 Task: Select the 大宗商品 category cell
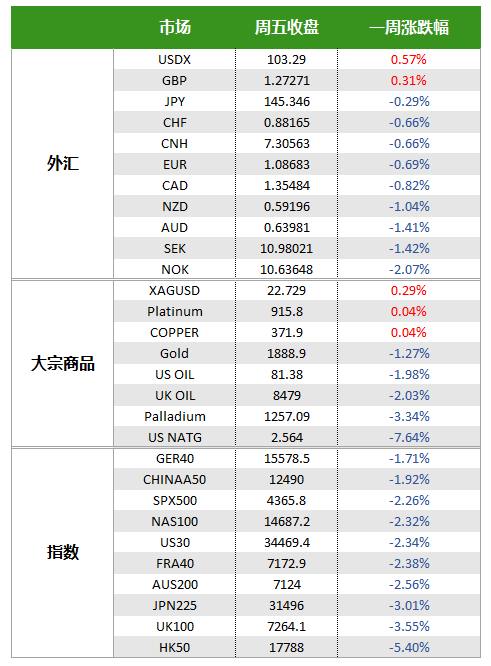[63, 364]
